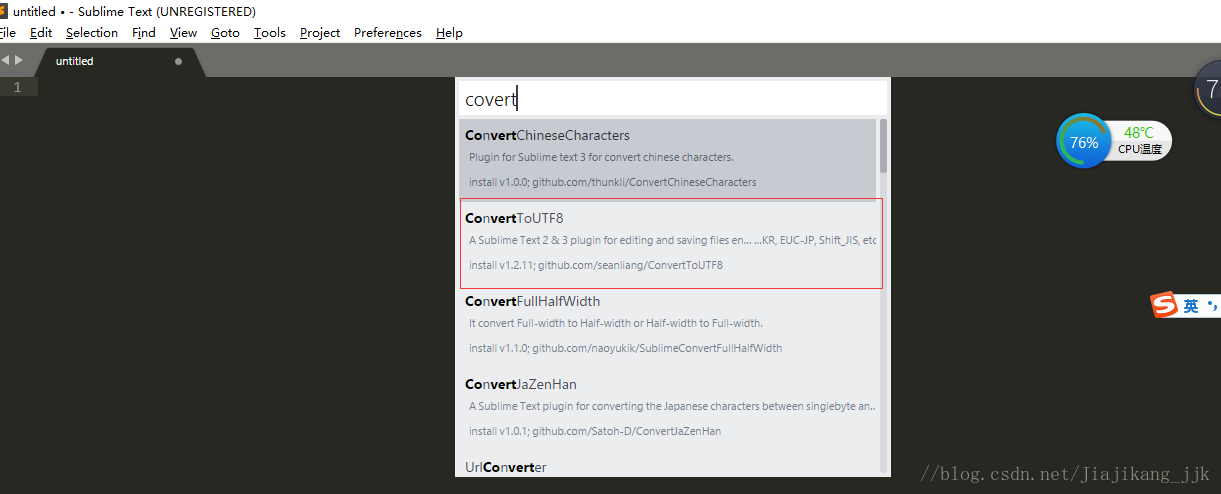Open the File menu
Image resolution: width=1221 pixels, height=494 pixels.
pyautogui.click(x=8, y=32)
